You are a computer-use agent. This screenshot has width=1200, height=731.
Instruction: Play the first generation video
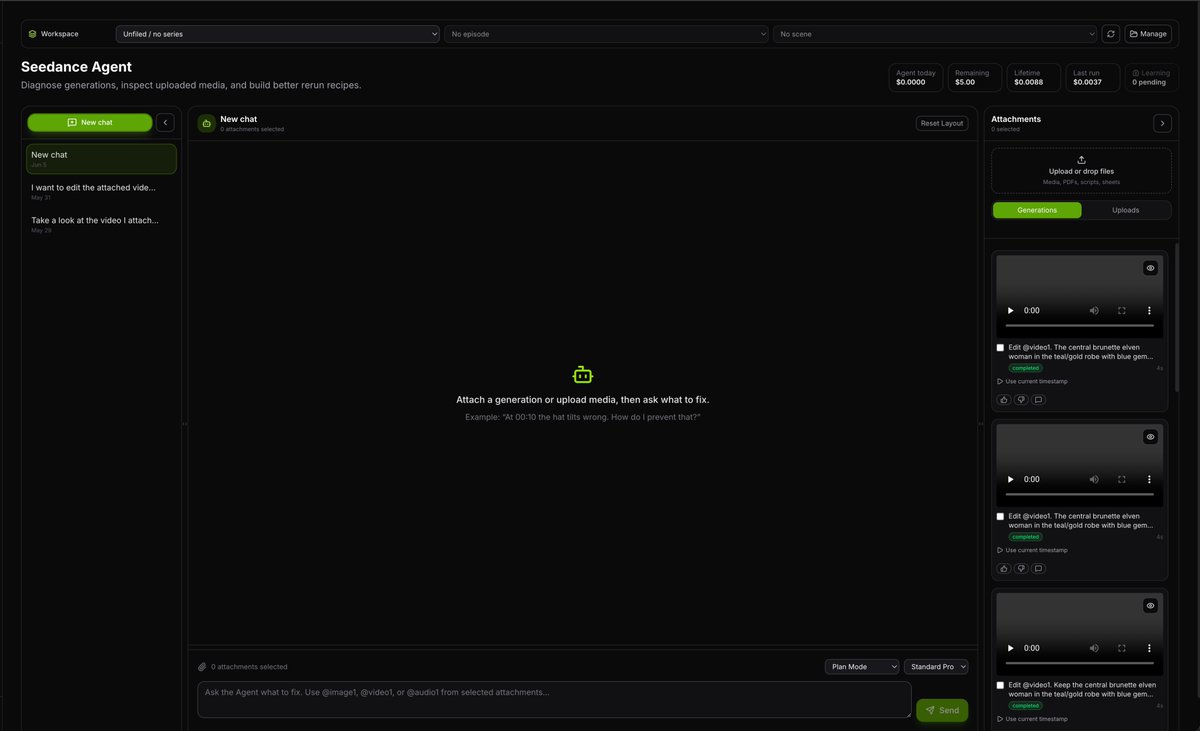tap(1010, 311)
